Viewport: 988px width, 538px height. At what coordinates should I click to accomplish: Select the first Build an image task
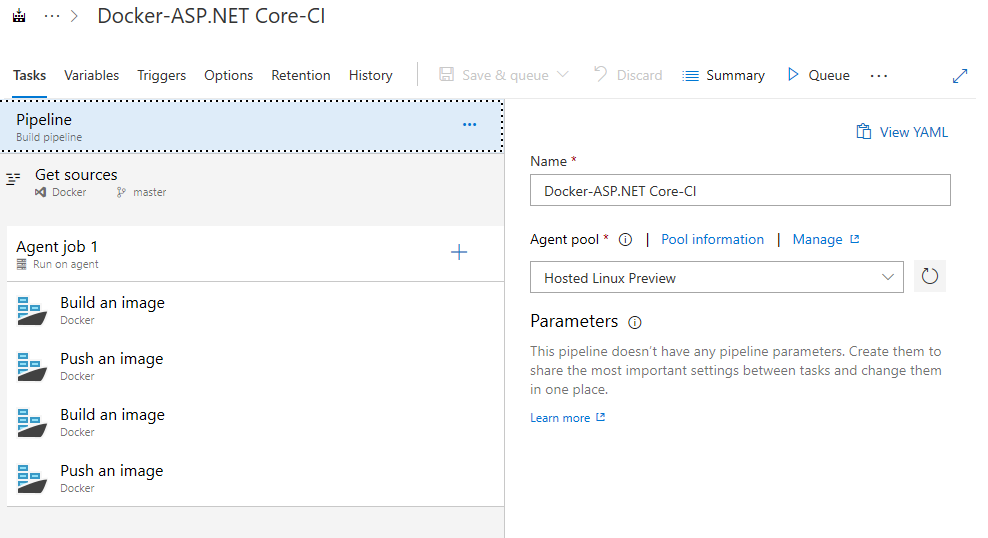click(255, 310)
